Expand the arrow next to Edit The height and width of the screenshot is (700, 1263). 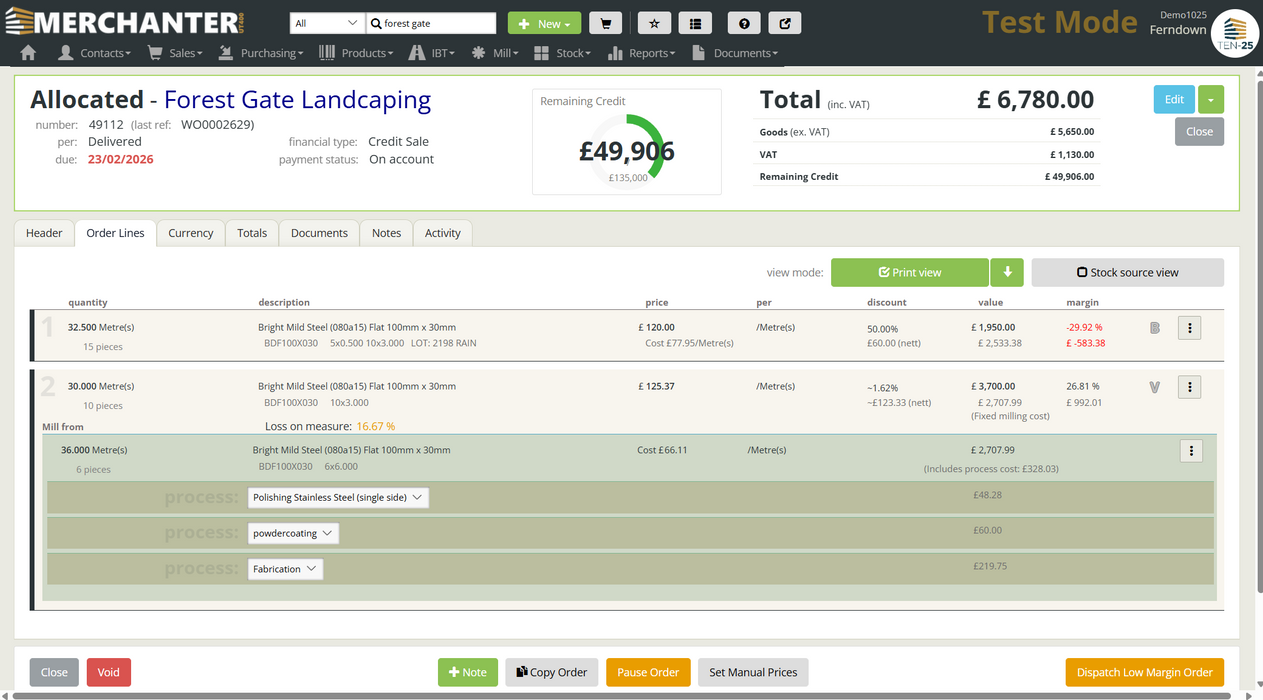point(1210,99)
